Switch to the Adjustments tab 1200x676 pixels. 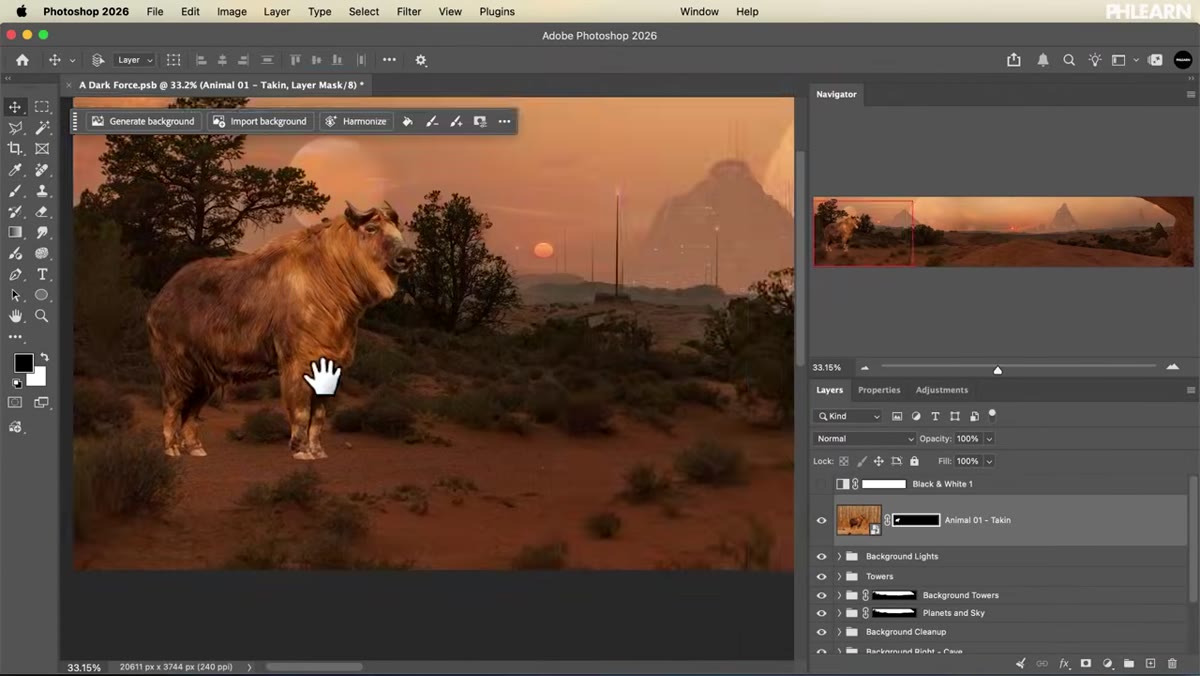942,390
